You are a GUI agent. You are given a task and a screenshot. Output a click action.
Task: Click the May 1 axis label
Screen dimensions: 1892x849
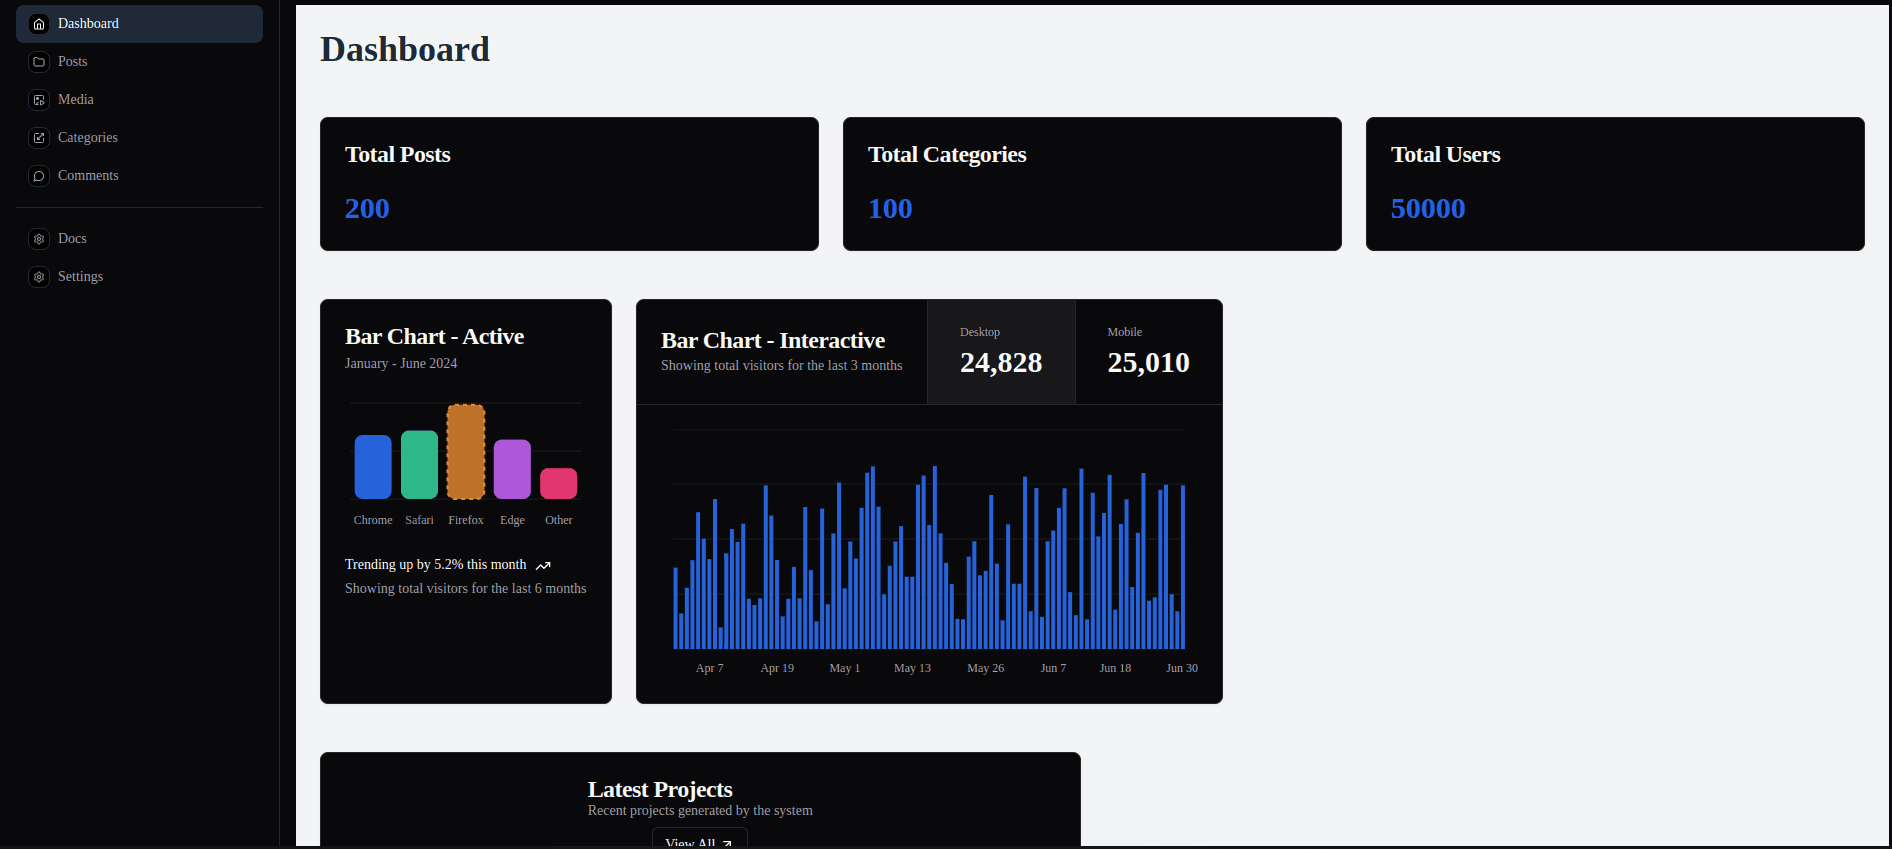tap(845, 668)
